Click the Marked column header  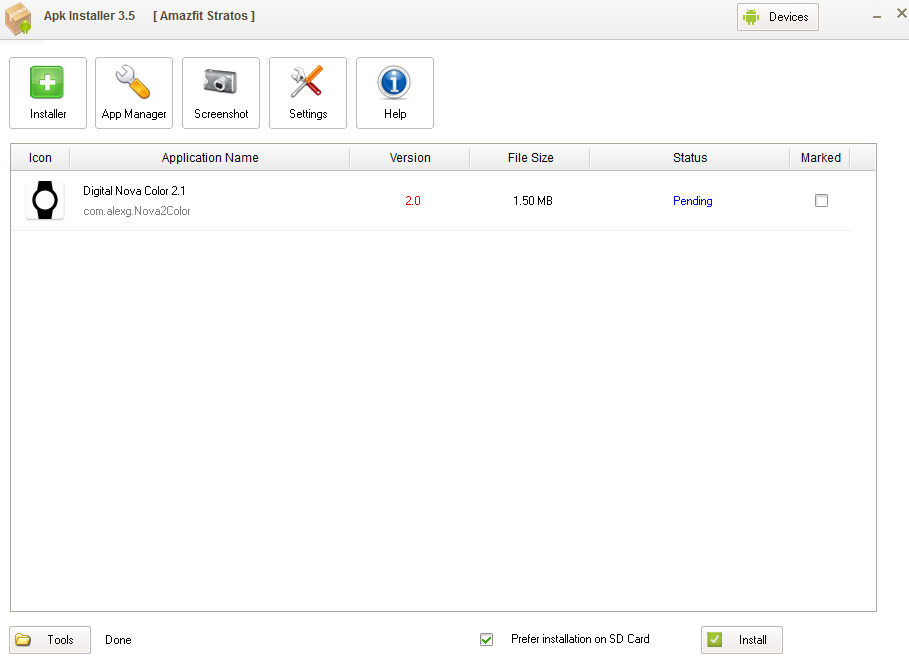pyautogui.click(x=820, y=158)
